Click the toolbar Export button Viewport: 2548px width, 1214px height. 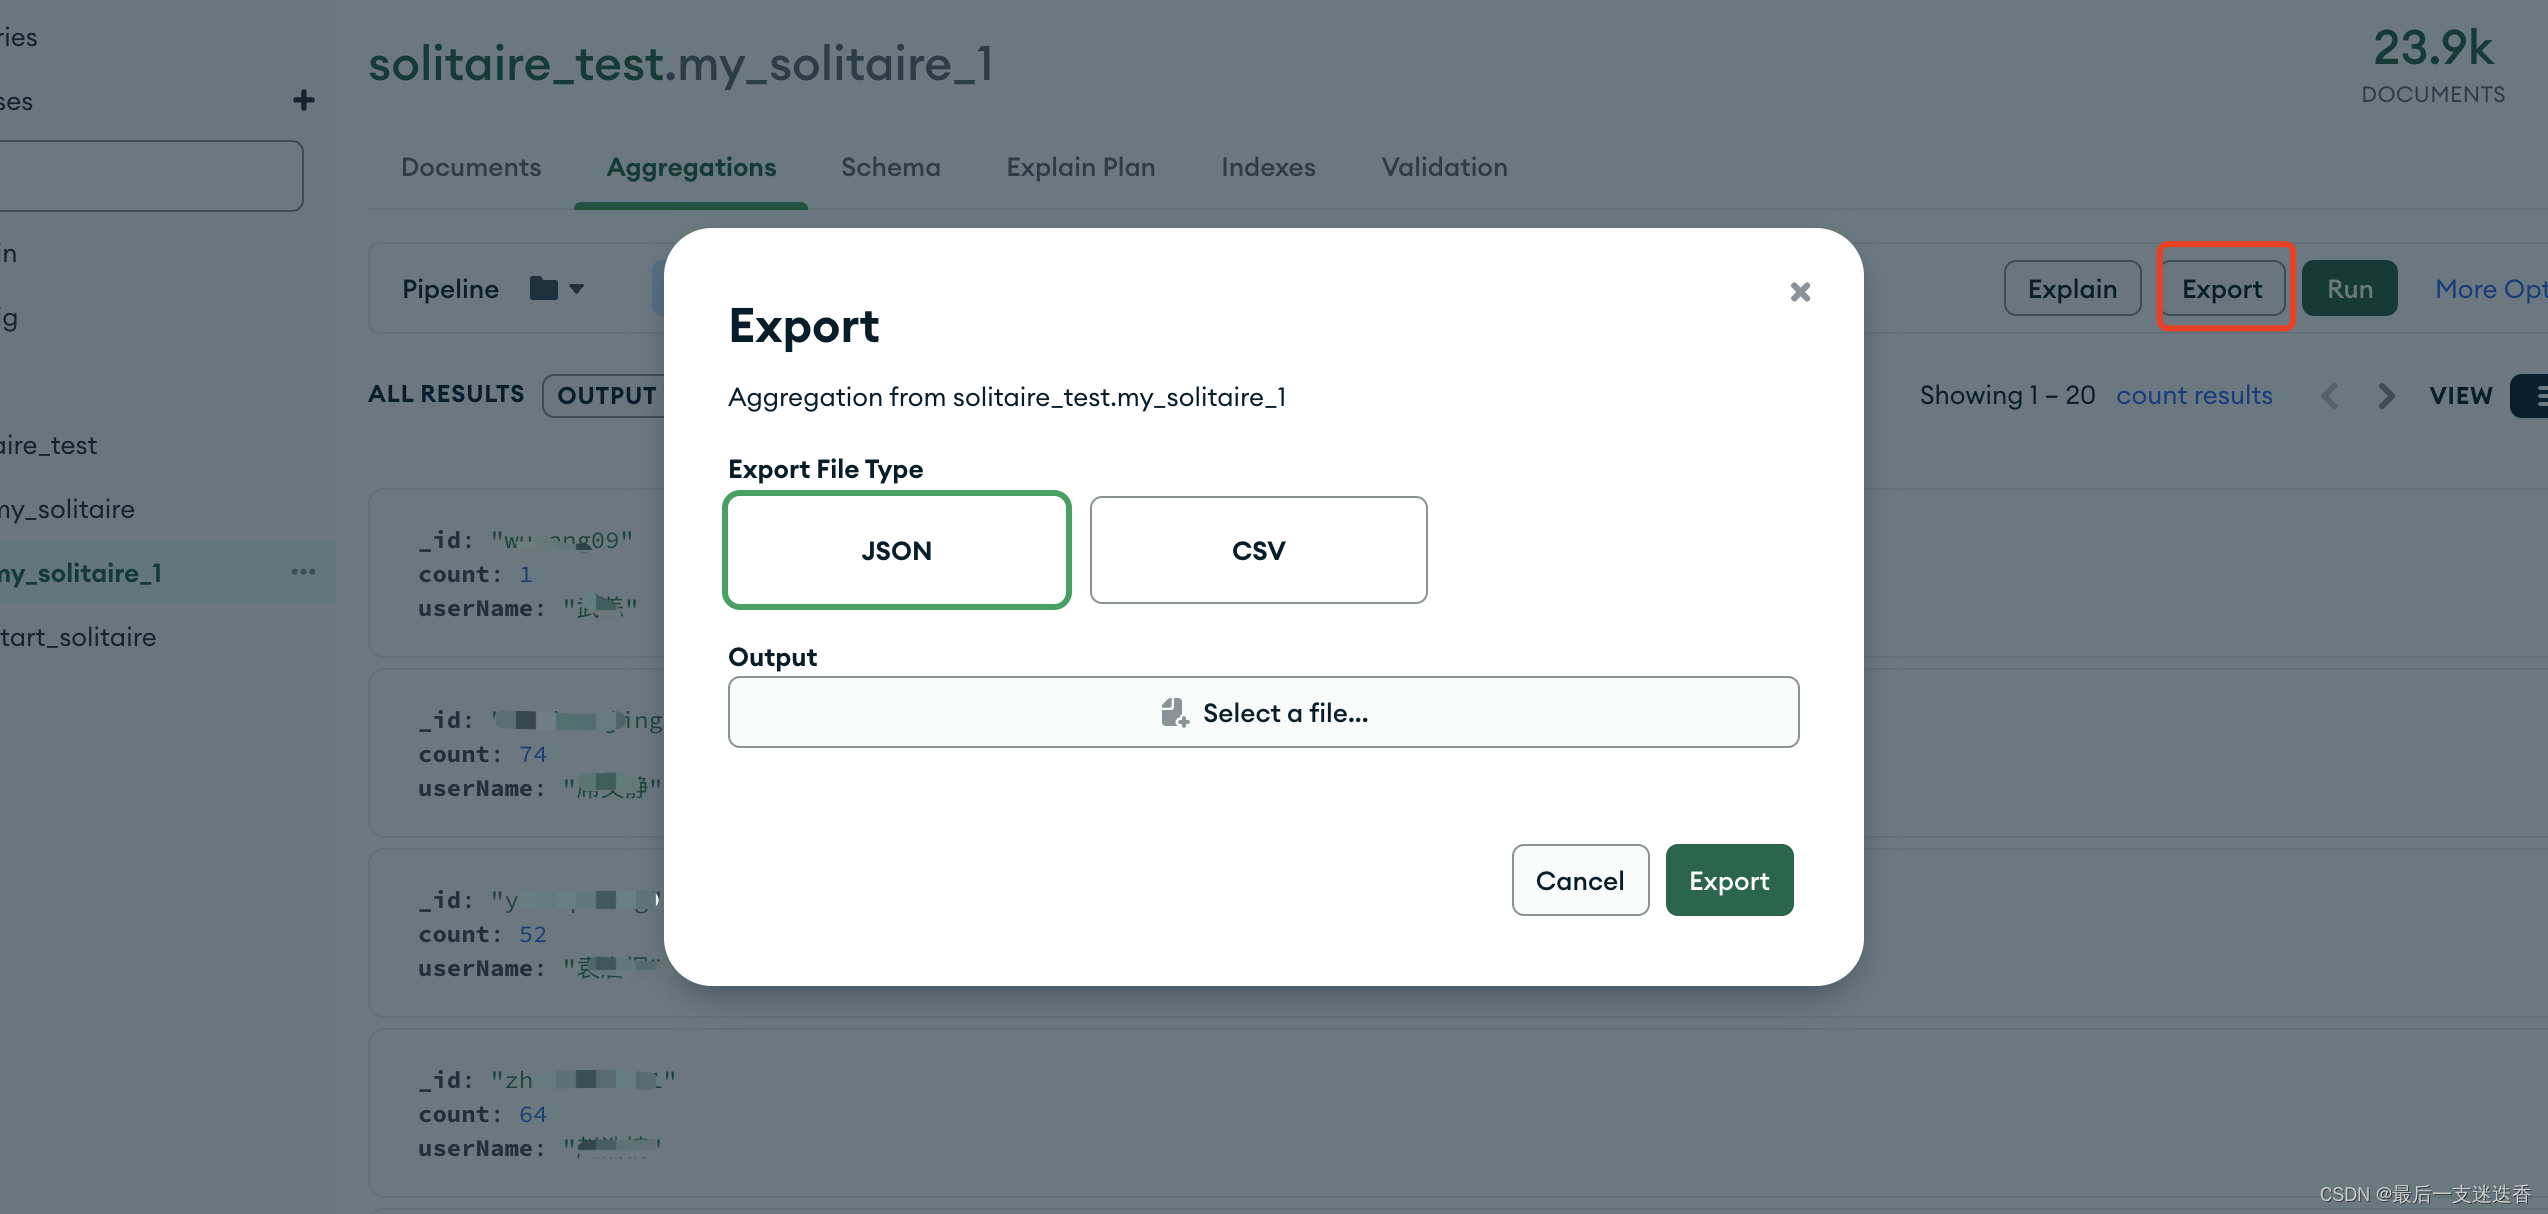(x=2222, y=288)
